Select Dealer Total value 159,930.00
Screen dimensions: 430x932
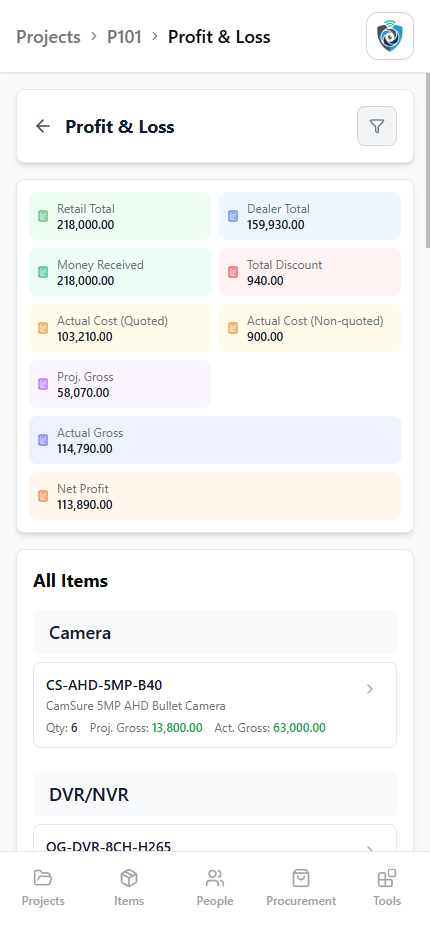click(x=276, y=225)
